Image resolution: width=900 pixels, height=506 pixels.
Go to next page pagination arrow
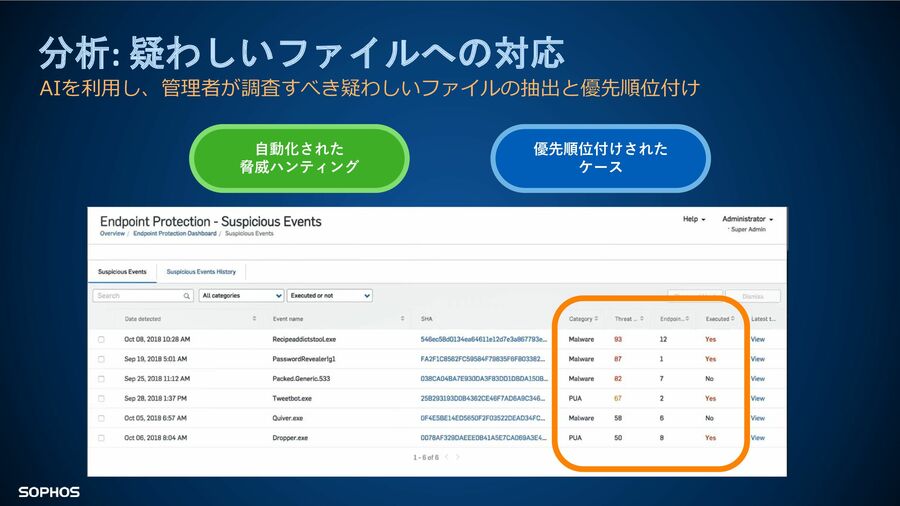[458, 457]
